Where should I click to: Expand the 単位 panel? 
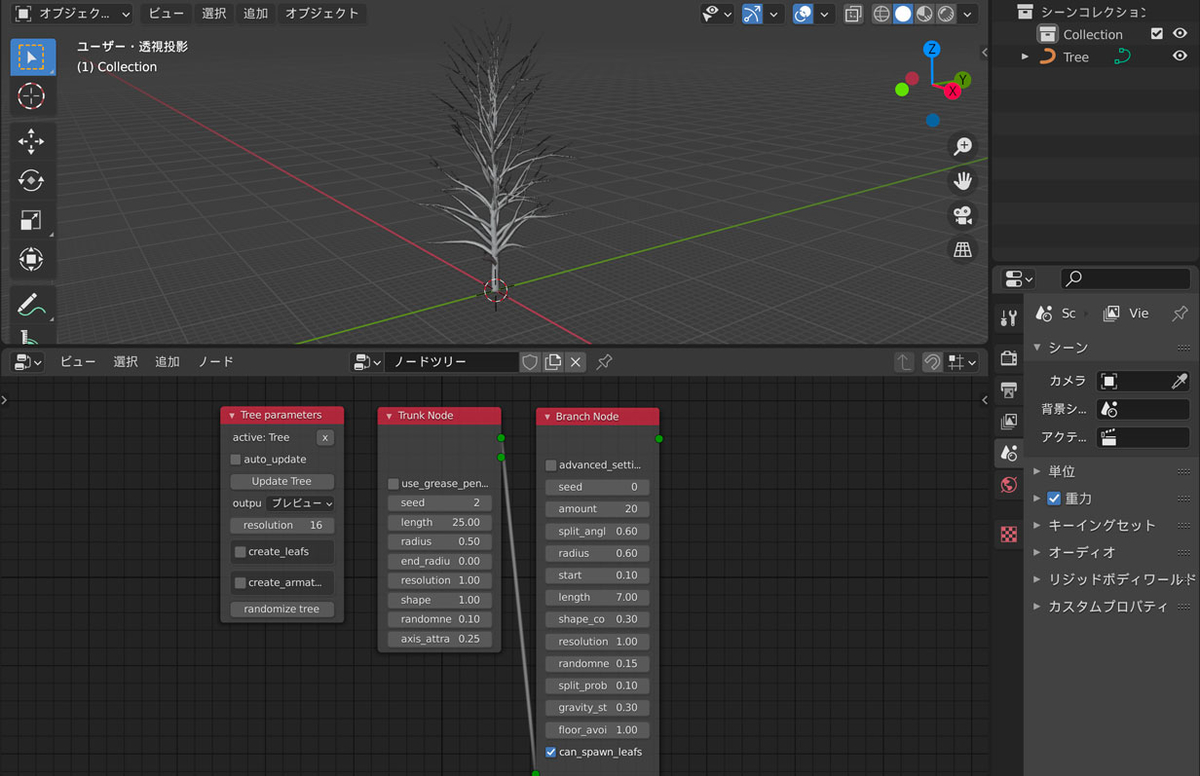(1038, 472)
